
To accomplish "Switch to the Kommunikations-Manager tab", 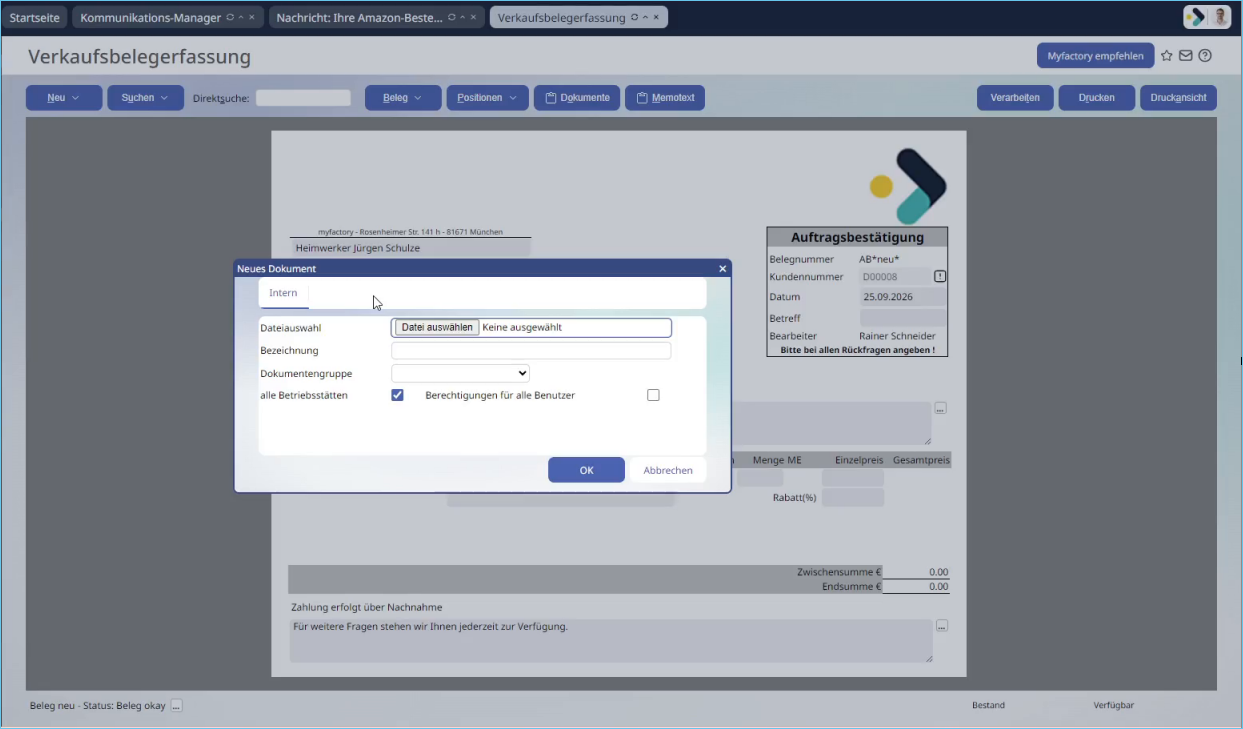I will (x=150, y=18).
